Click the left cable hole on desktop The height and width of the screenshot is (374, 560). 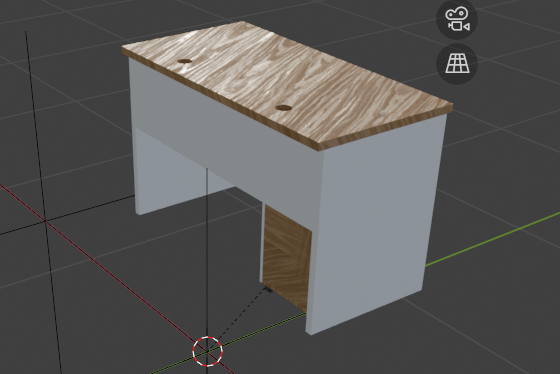point(185,61)
